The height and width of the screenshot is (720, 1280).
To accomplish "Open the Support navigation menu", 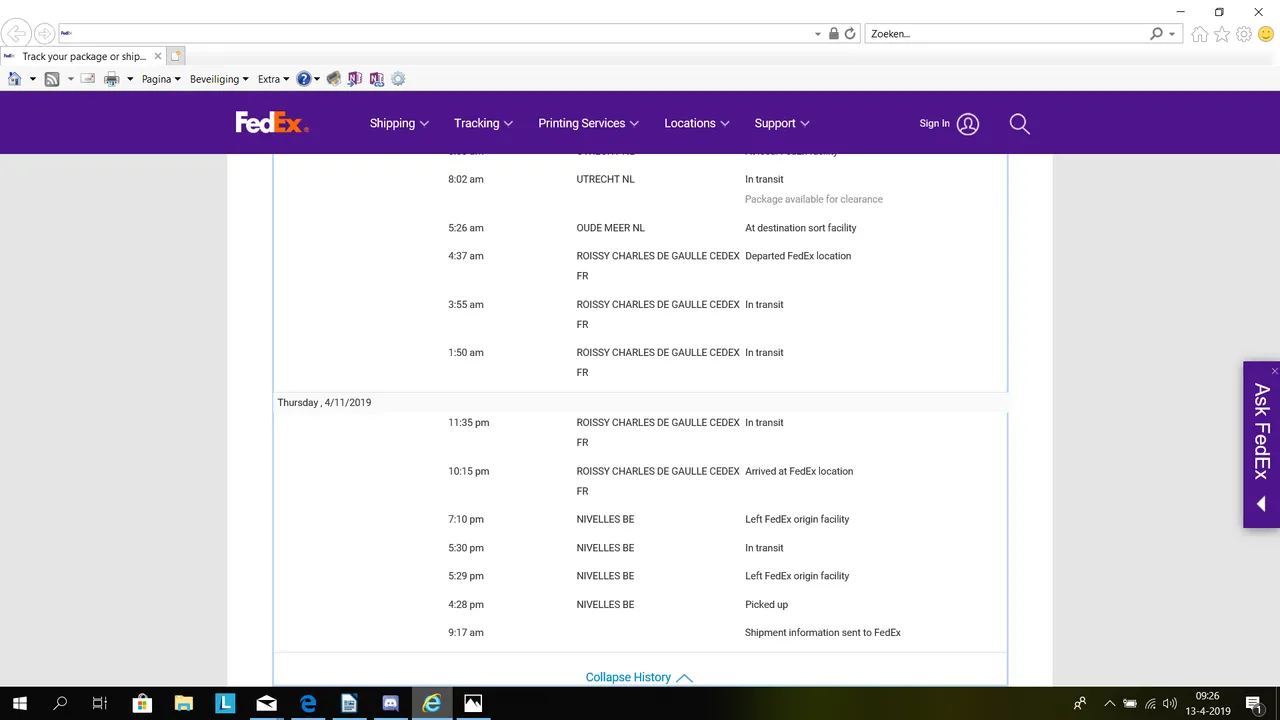I will (x=782, y=123).
